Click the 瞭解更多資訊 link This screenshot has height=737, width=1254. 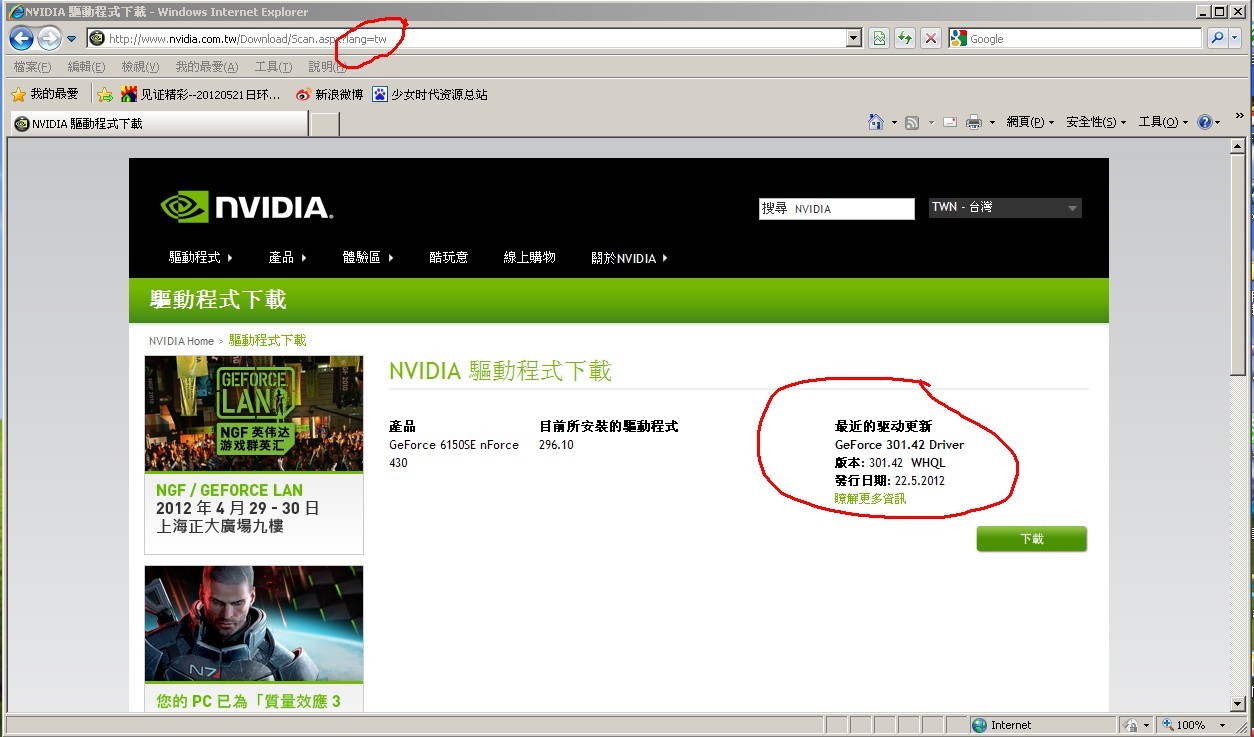pos(870,498)
